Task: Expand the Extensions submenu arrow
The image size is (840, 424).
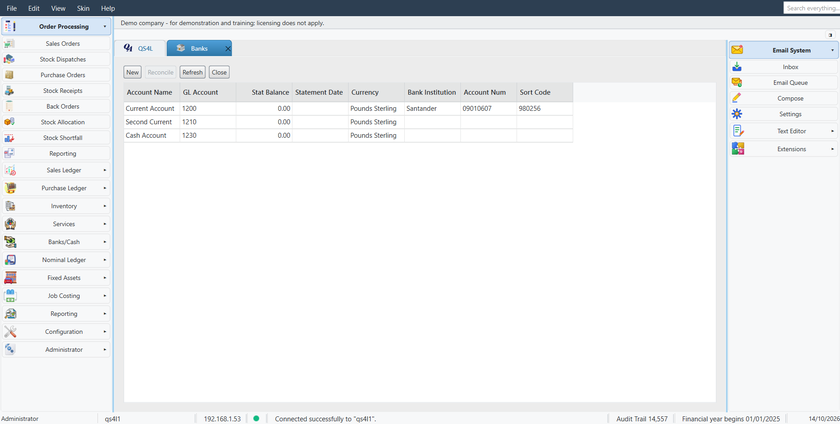Action: point(832,149)
